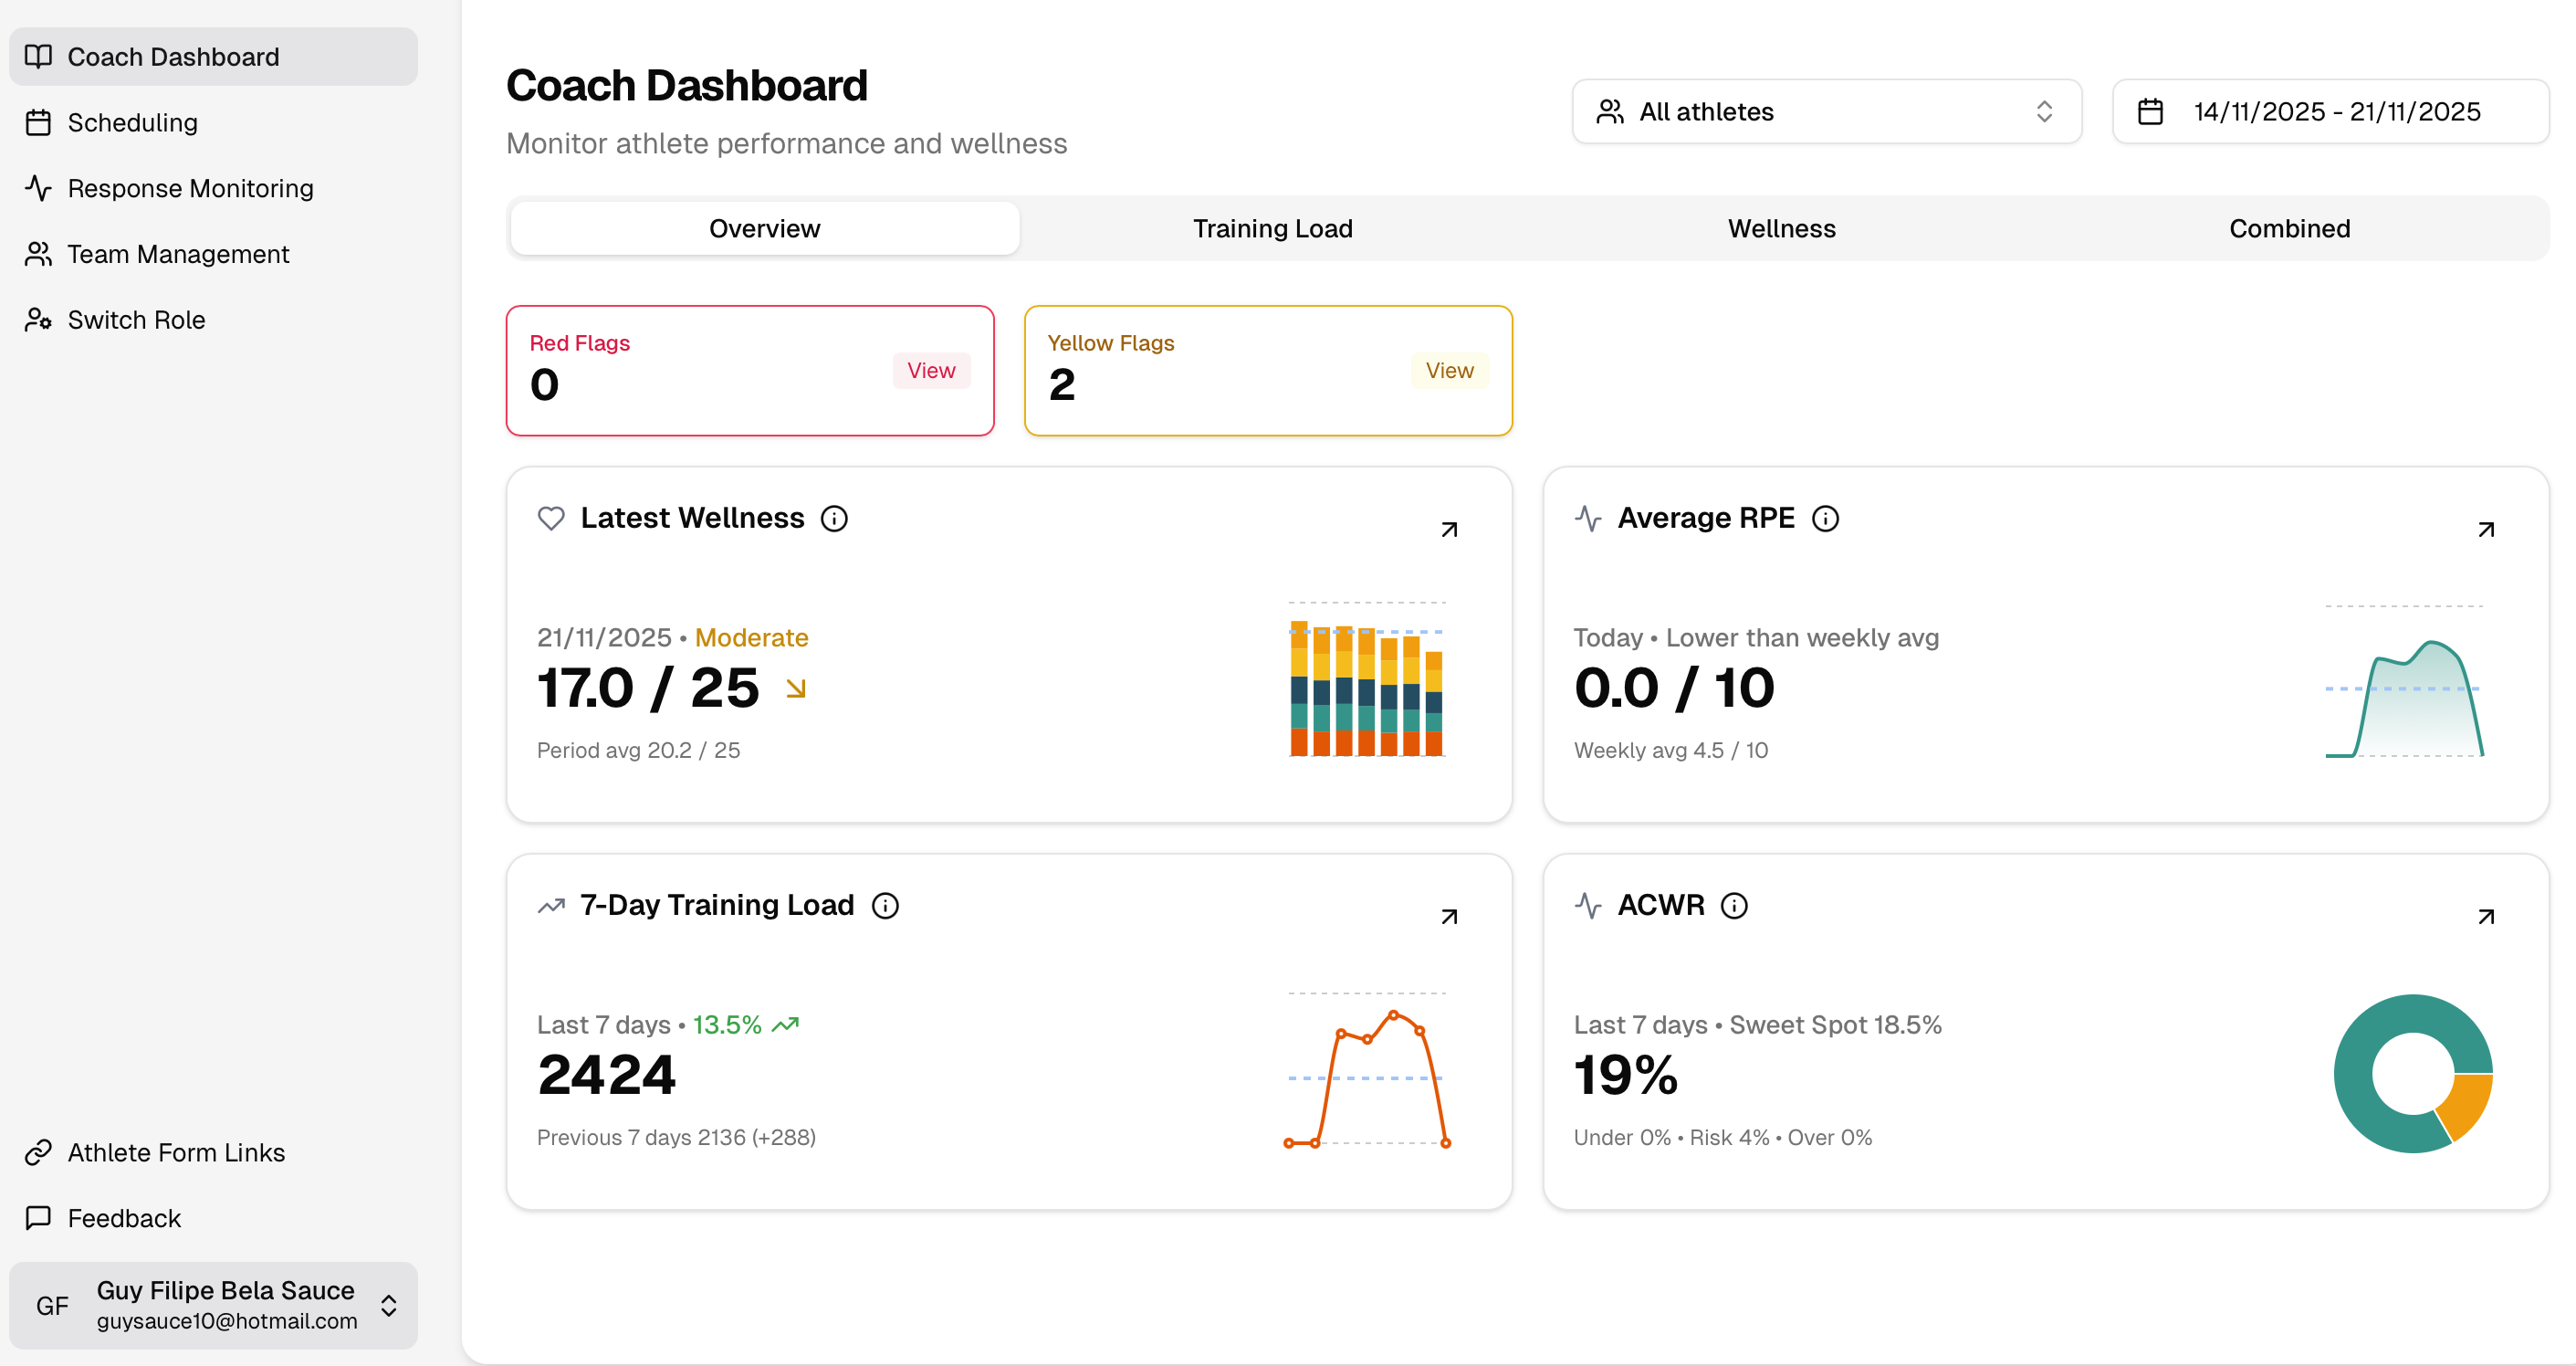Select the Combined tab
Viewport: 2576px width, 1366px height.
coord(2289,228)
